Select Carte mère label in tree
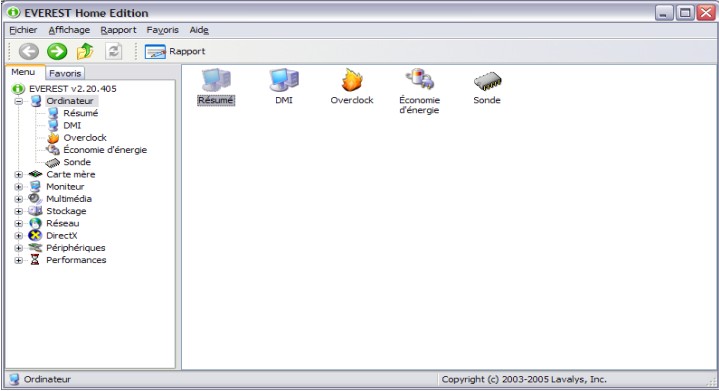 [71, 174]
